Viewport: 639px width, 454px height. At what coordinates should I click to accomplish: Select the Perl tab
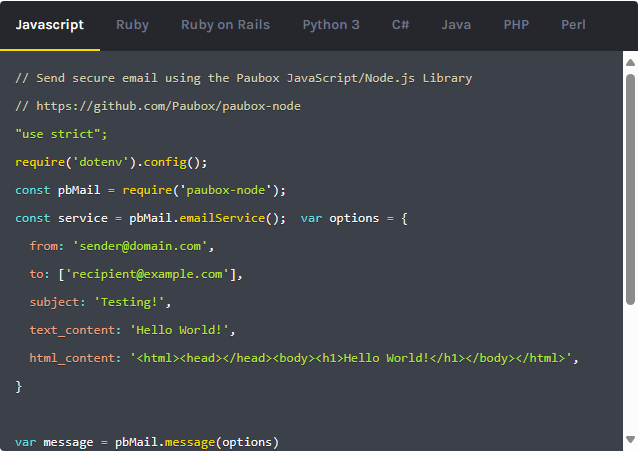coord(573,25)
